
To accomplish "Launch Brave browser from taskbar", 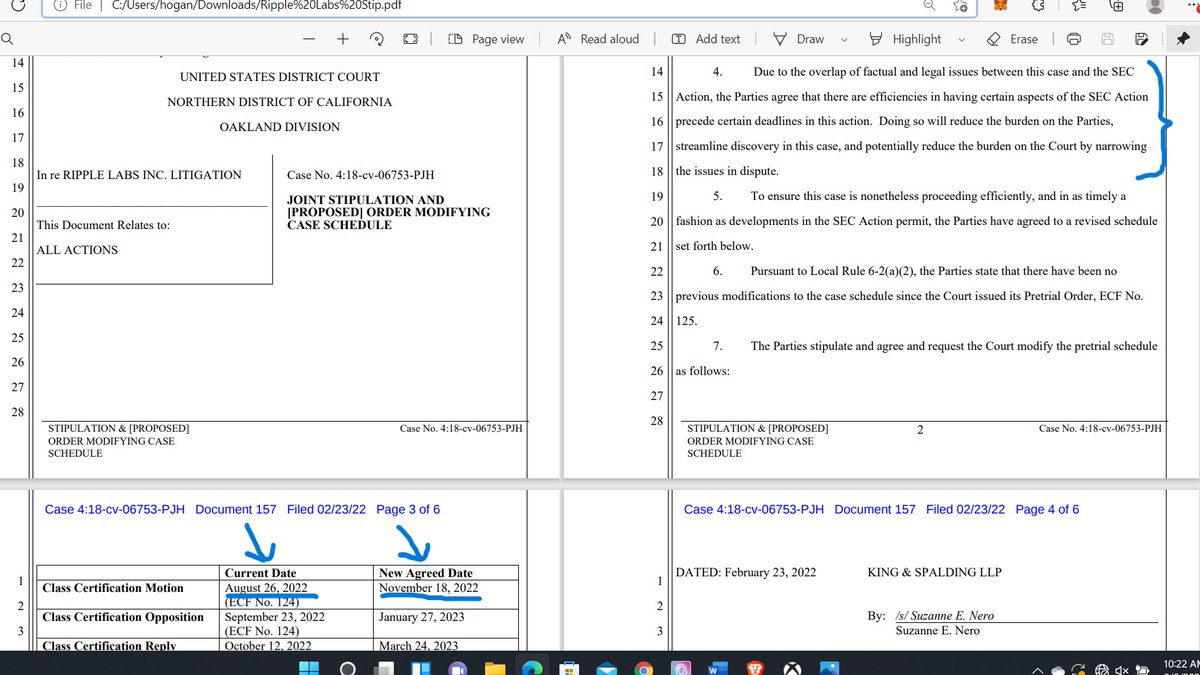I will click(x=753, y=668).
